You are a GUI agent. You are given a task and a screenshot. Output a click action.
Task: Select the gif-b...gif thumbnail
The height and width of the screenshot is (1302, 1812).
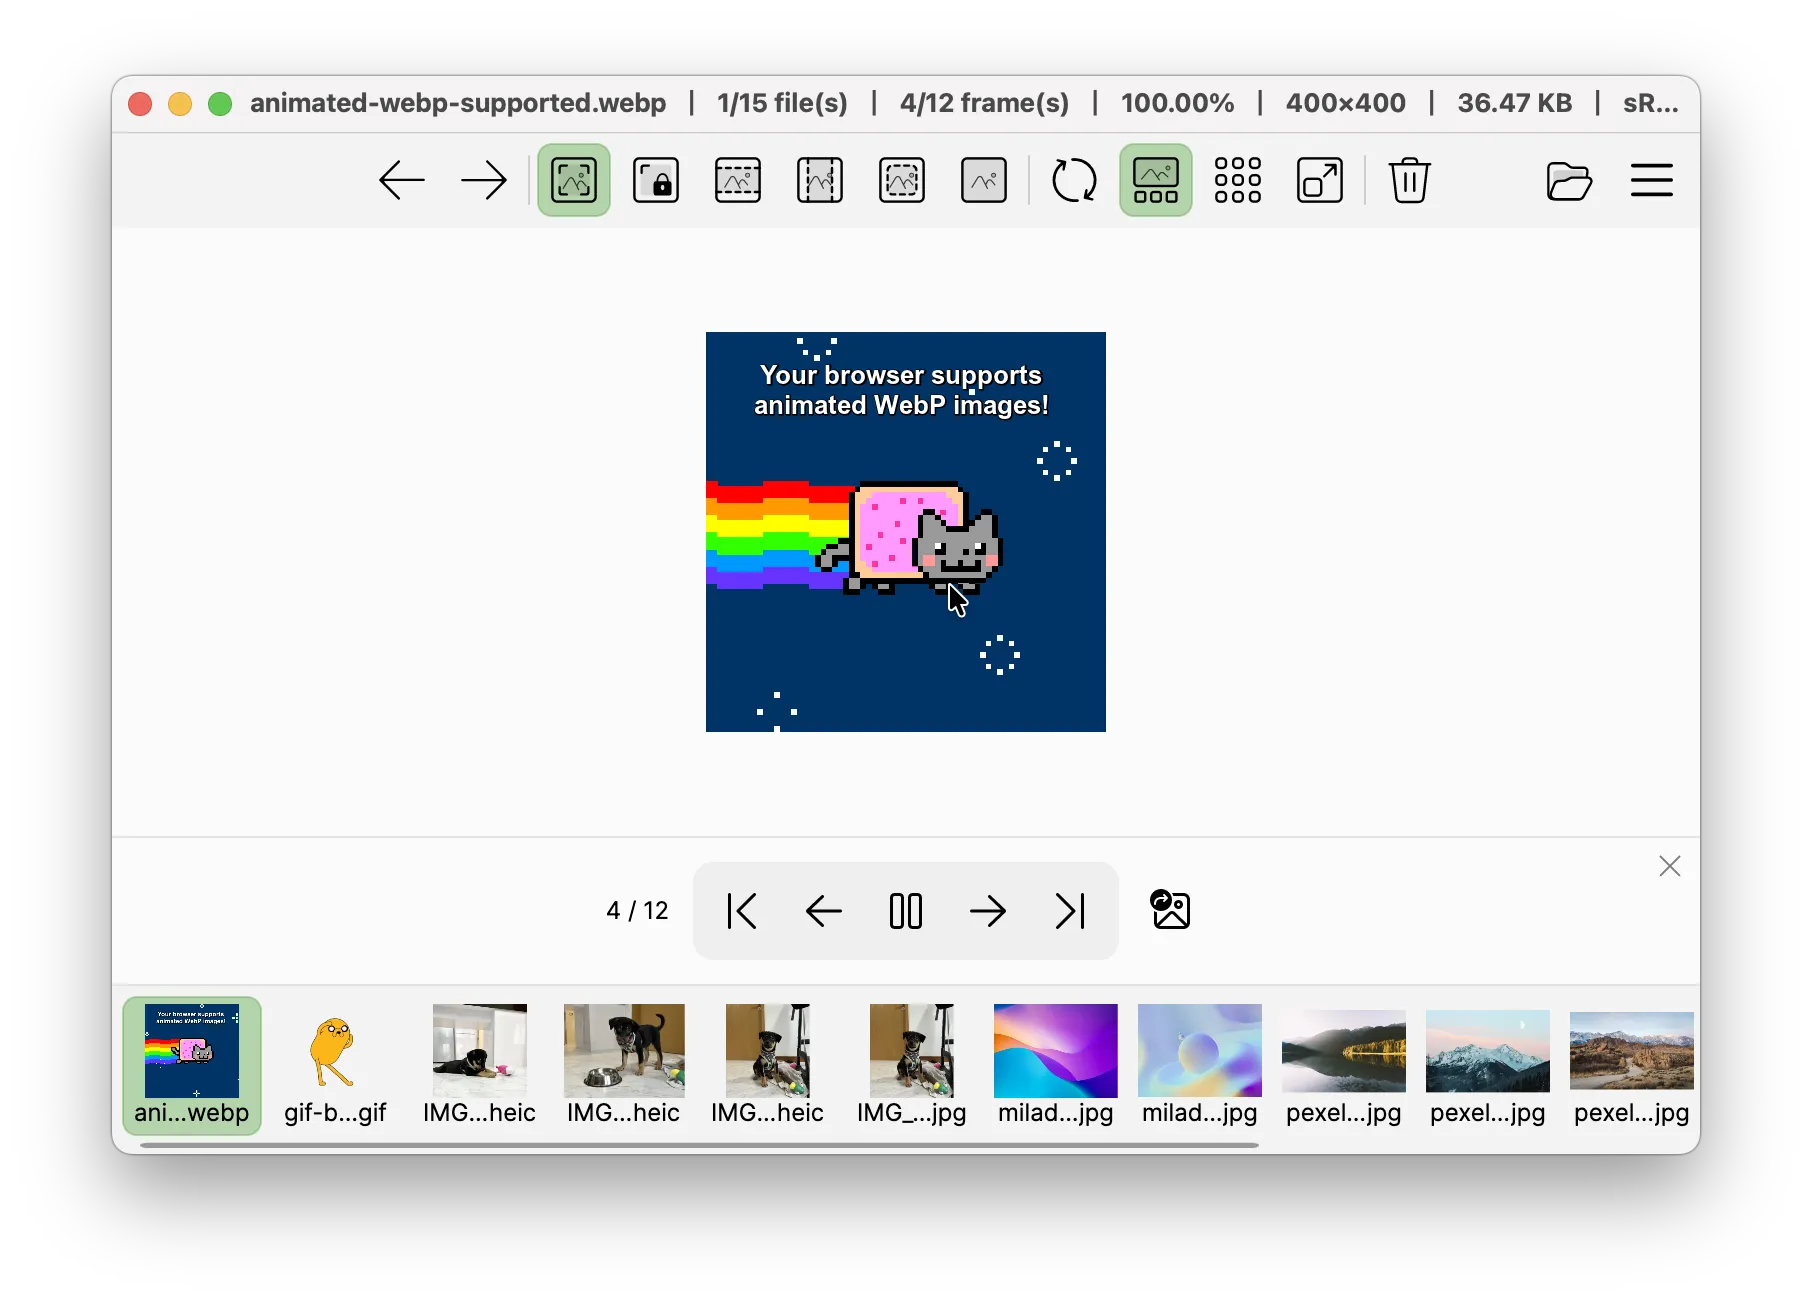tap(335, 1066)
